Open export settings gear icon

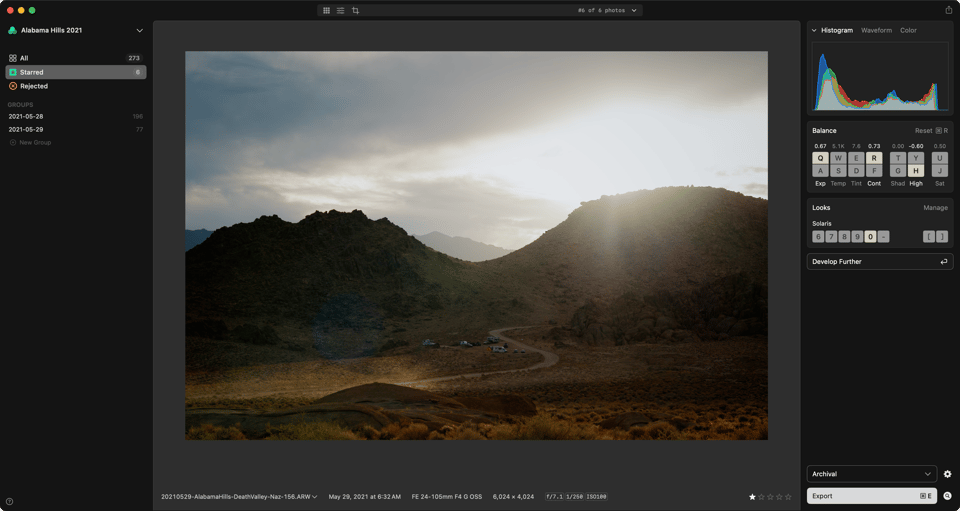coord(947,474)
